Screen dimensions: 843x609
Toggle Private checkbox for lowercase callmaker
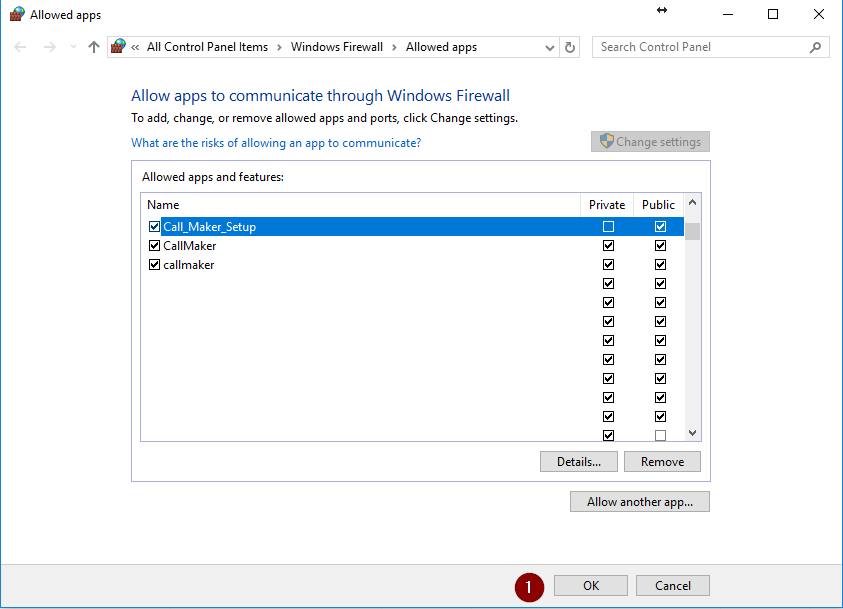pos(608,264)
